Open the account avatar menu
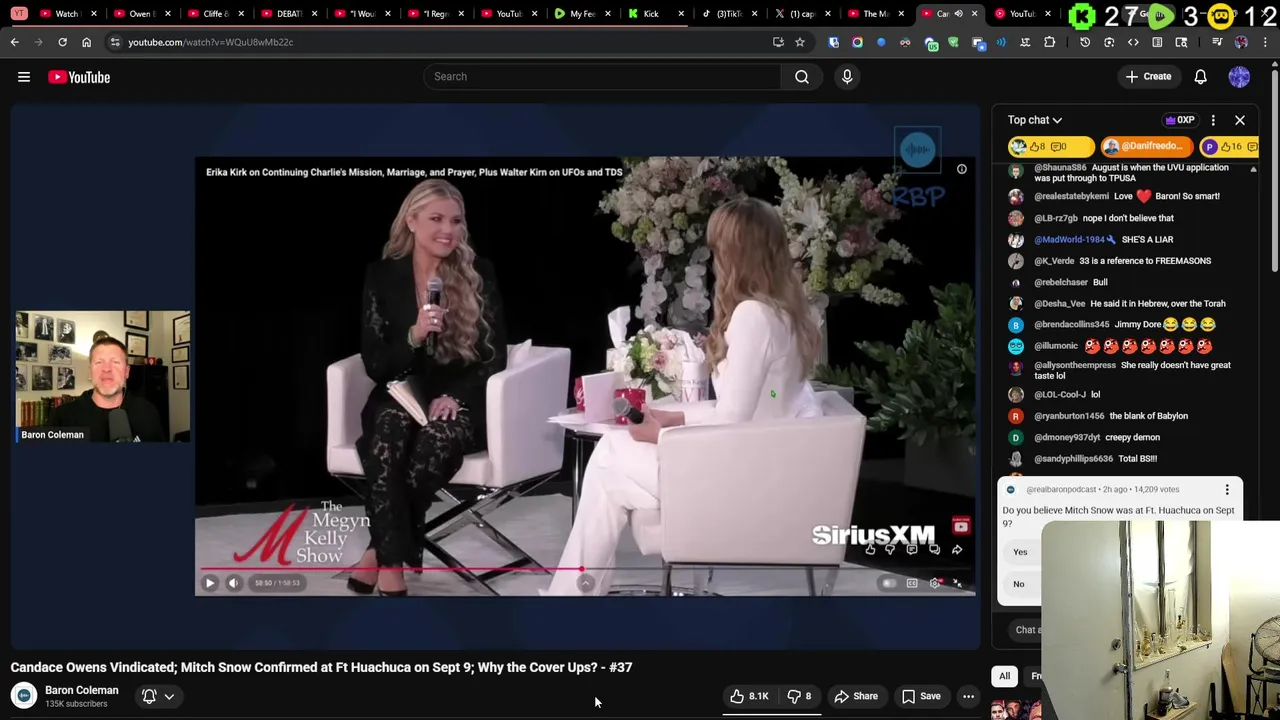Viewport: 1280px width, 720px height. point(1239,77)
